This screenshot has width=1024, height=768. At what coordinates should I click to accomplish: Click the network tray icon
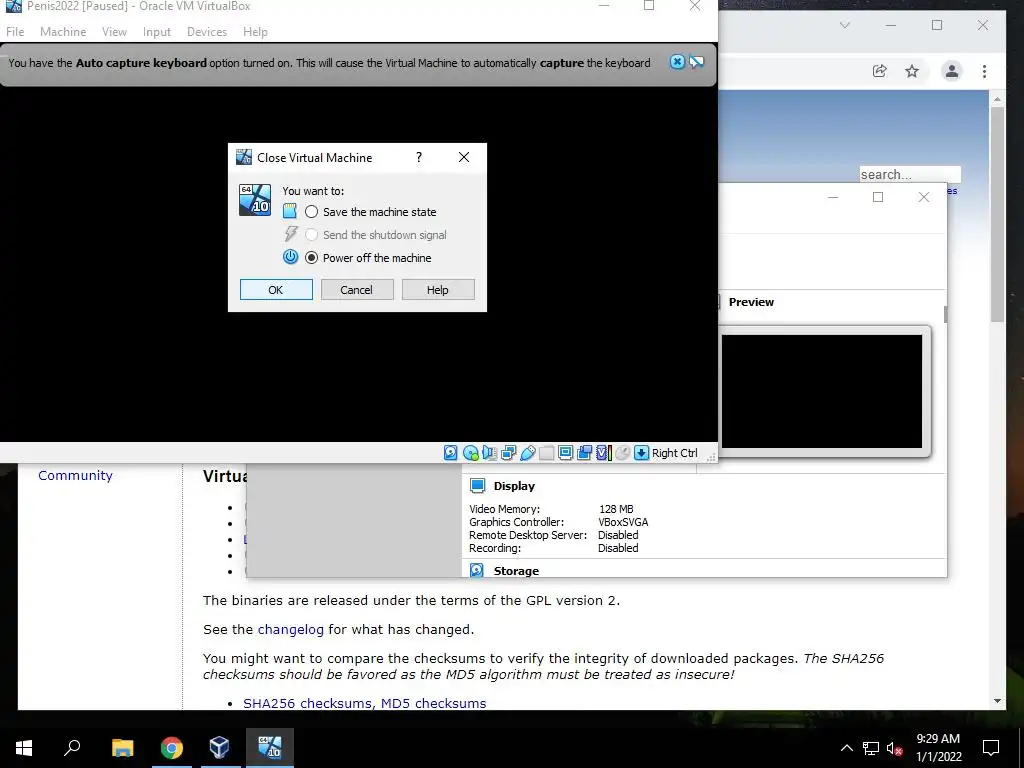pyautogui.click(x=871, y=748)
